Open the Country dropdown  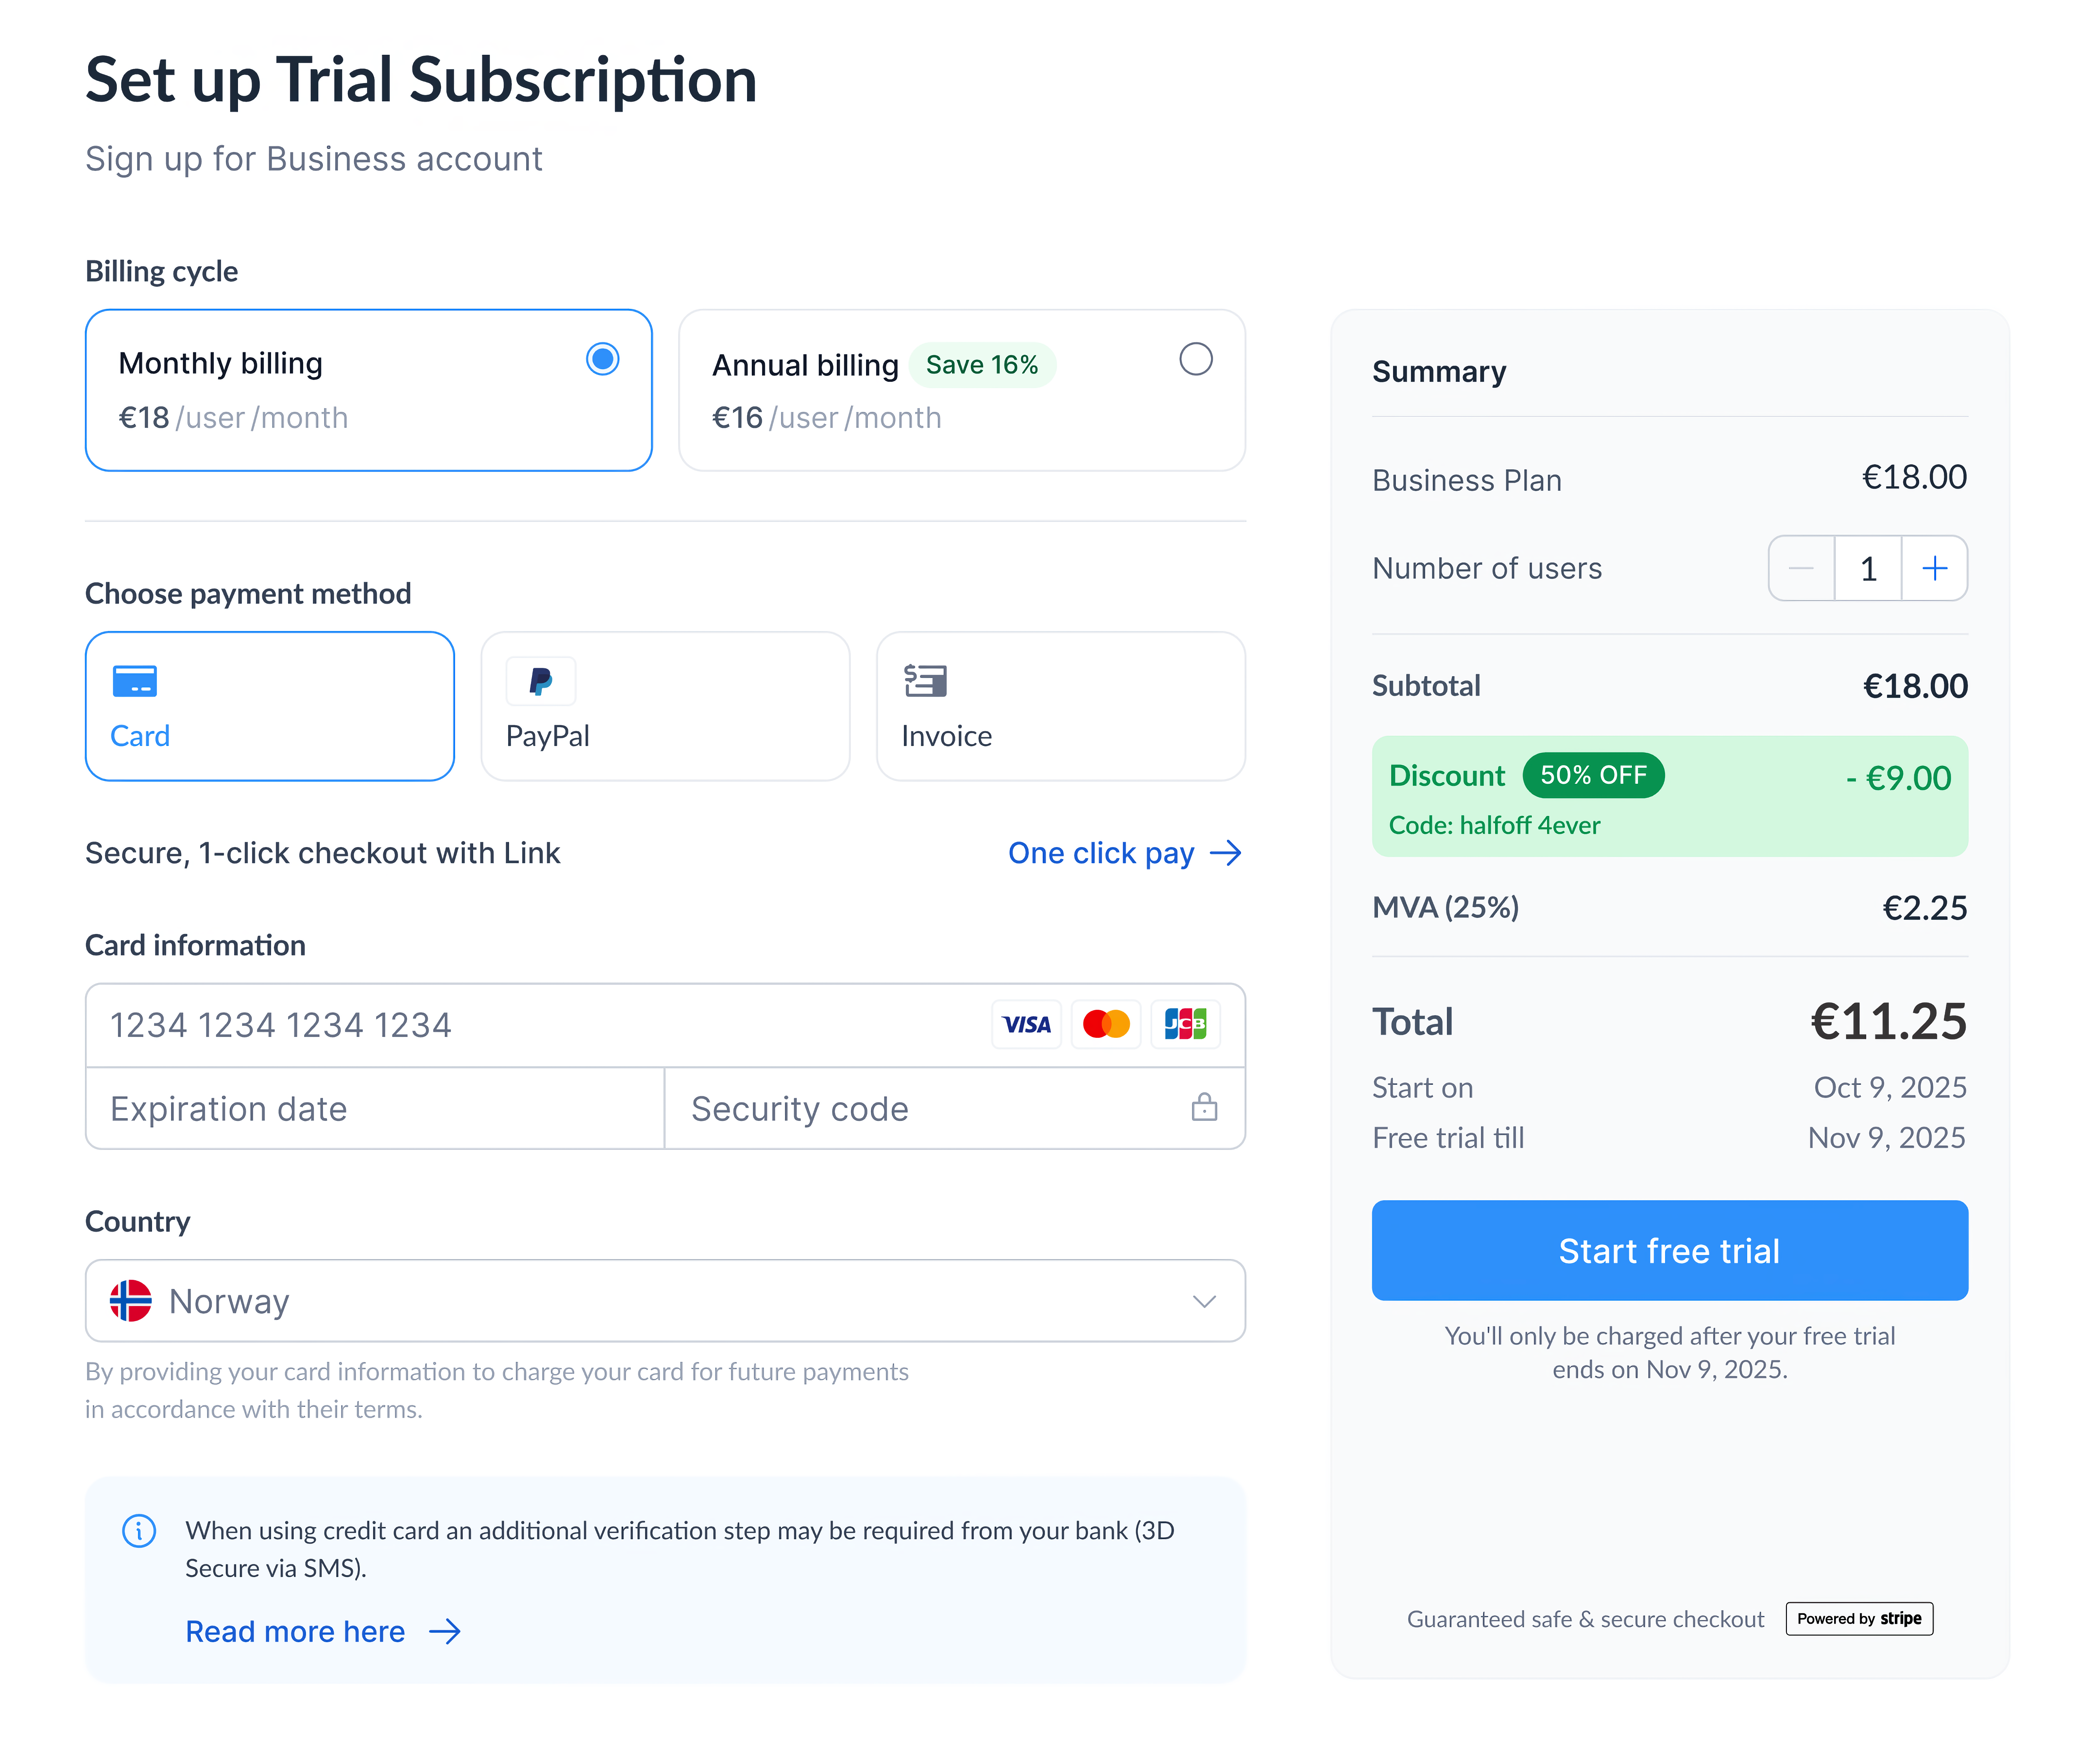(1204, 1301)
